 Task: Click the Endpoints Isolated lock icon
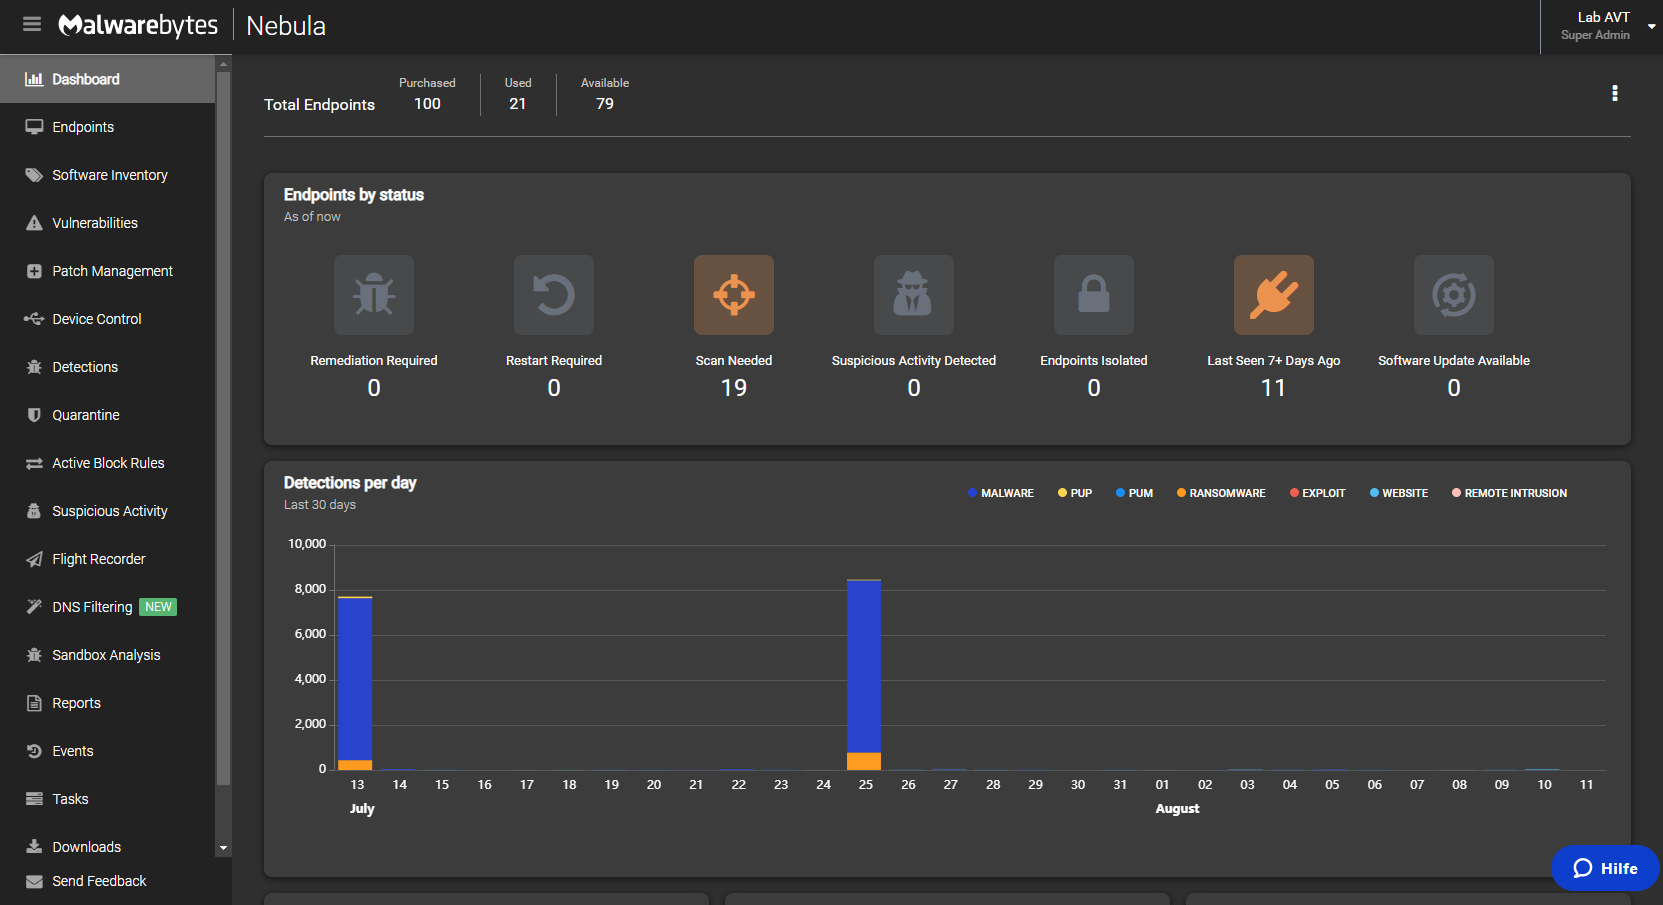point(1093,295)
